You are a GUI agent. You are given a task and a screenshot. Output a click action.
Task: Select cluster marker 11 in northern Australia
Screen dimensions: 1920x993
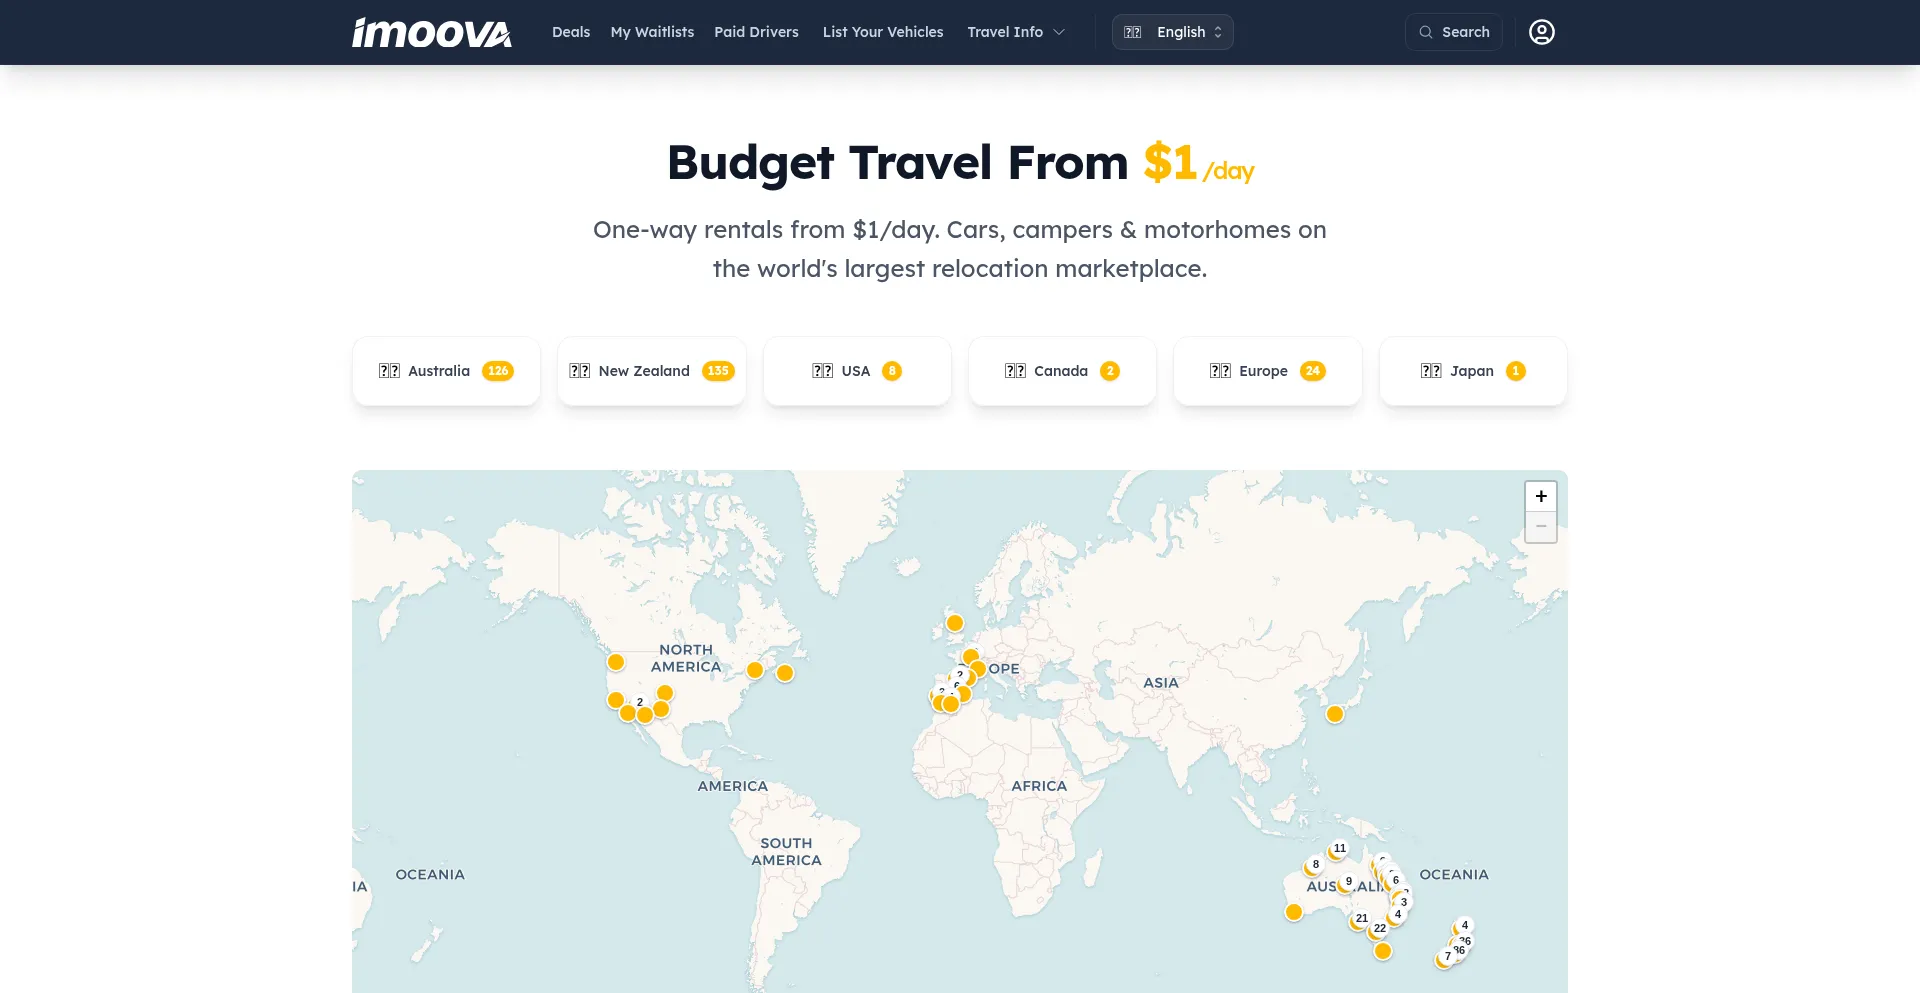click(x=1339, y=849)
